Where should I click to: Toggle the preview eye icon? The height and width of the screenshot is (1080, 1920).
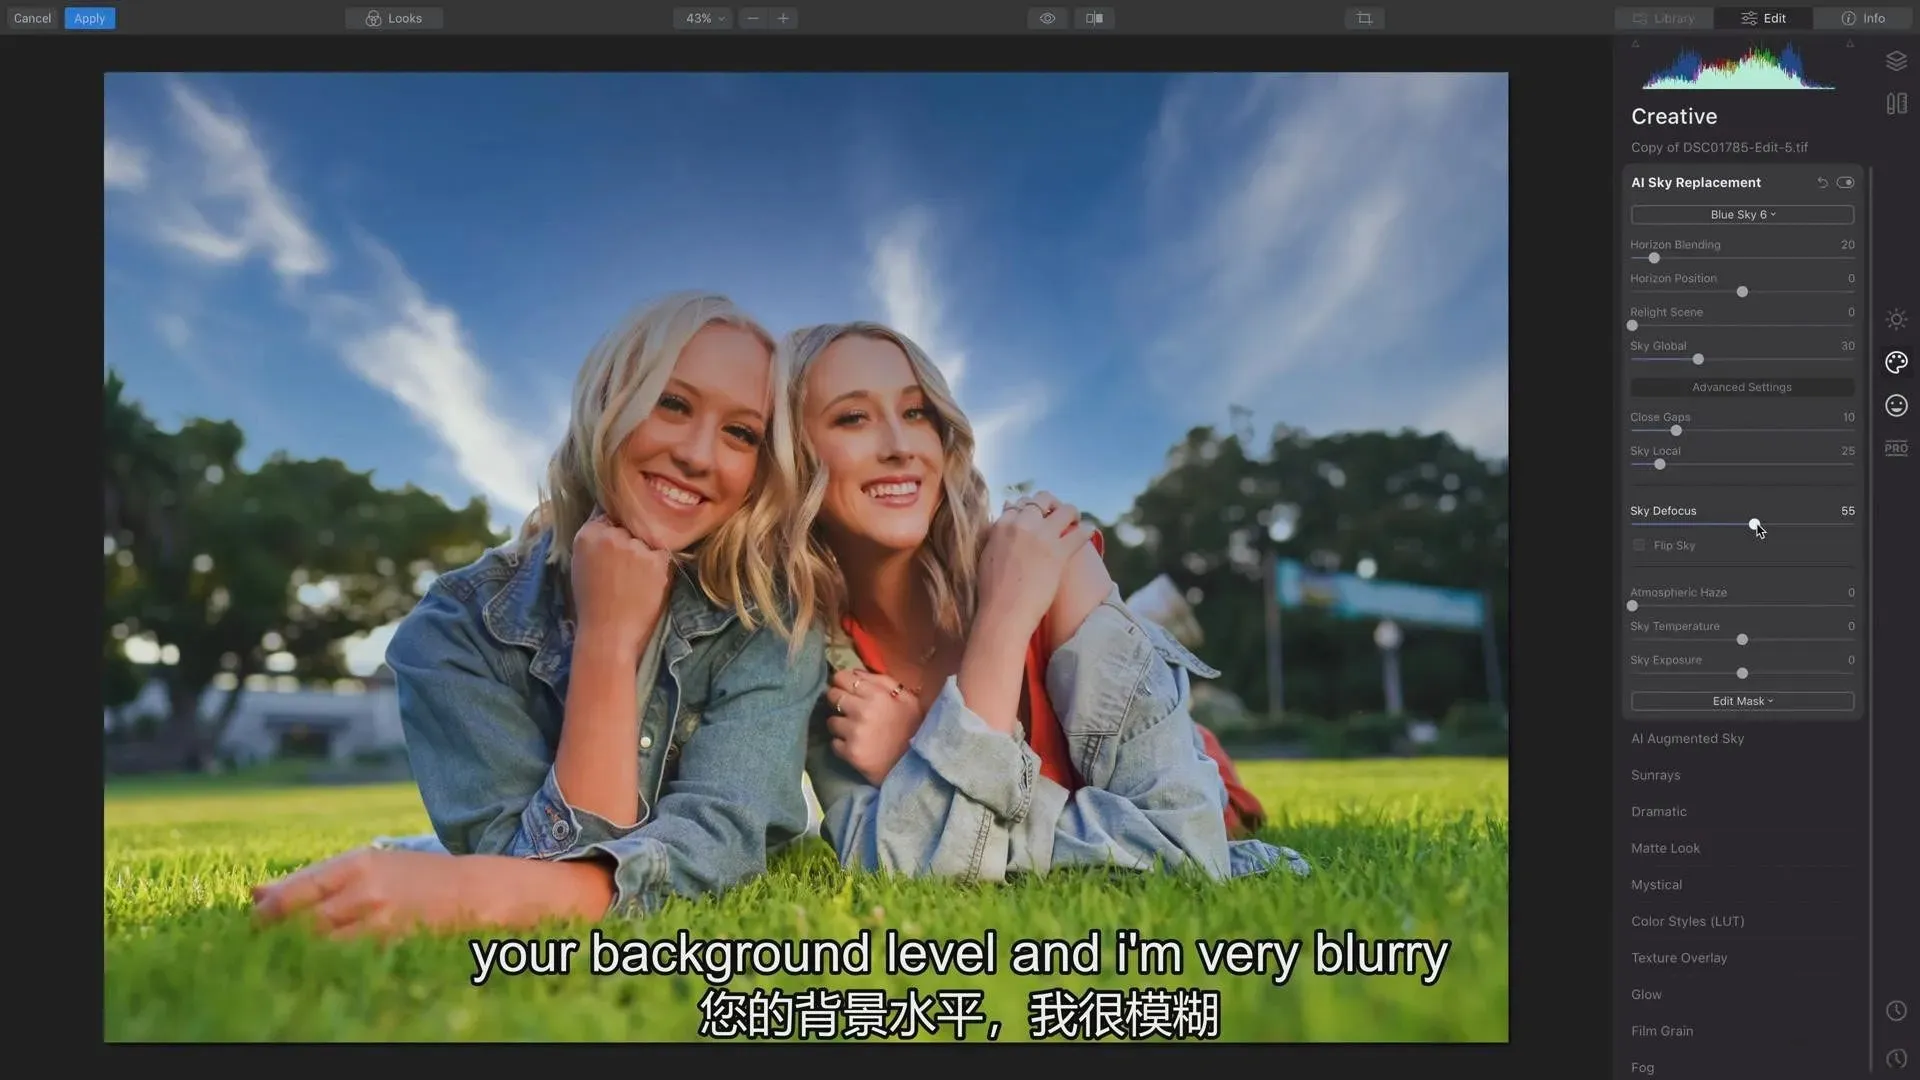coord(1047,18)
